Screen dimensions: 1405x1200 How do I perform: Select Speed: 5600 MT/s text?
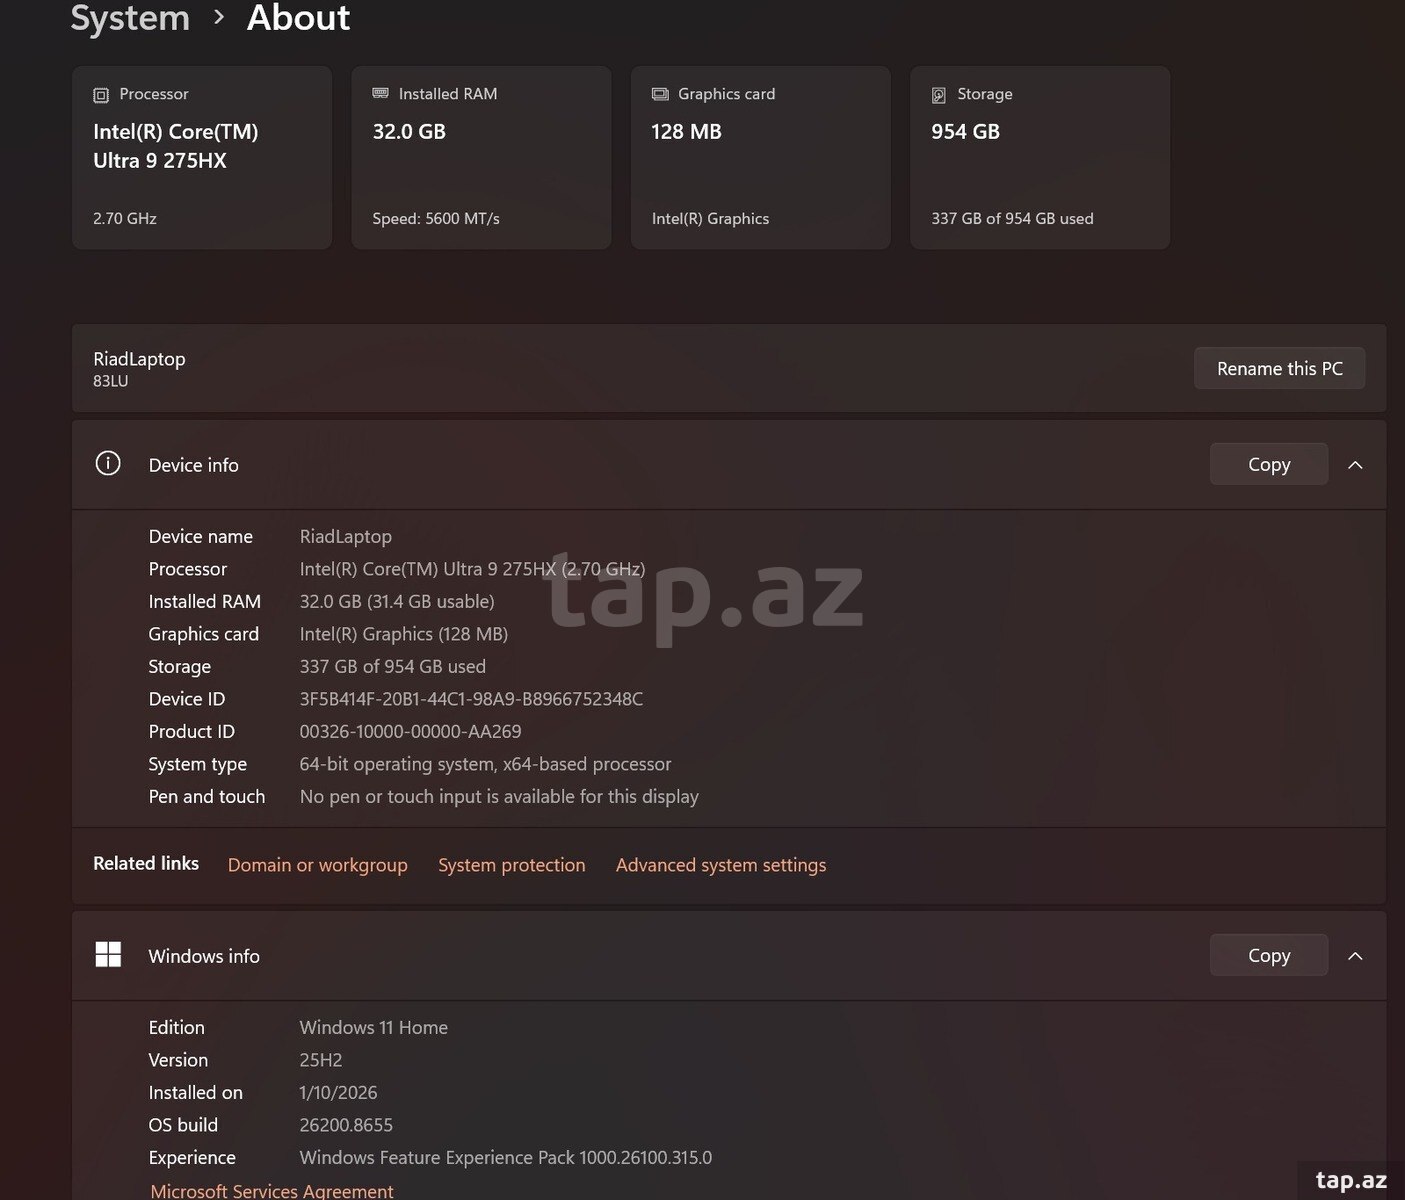[x=436, y=218]
